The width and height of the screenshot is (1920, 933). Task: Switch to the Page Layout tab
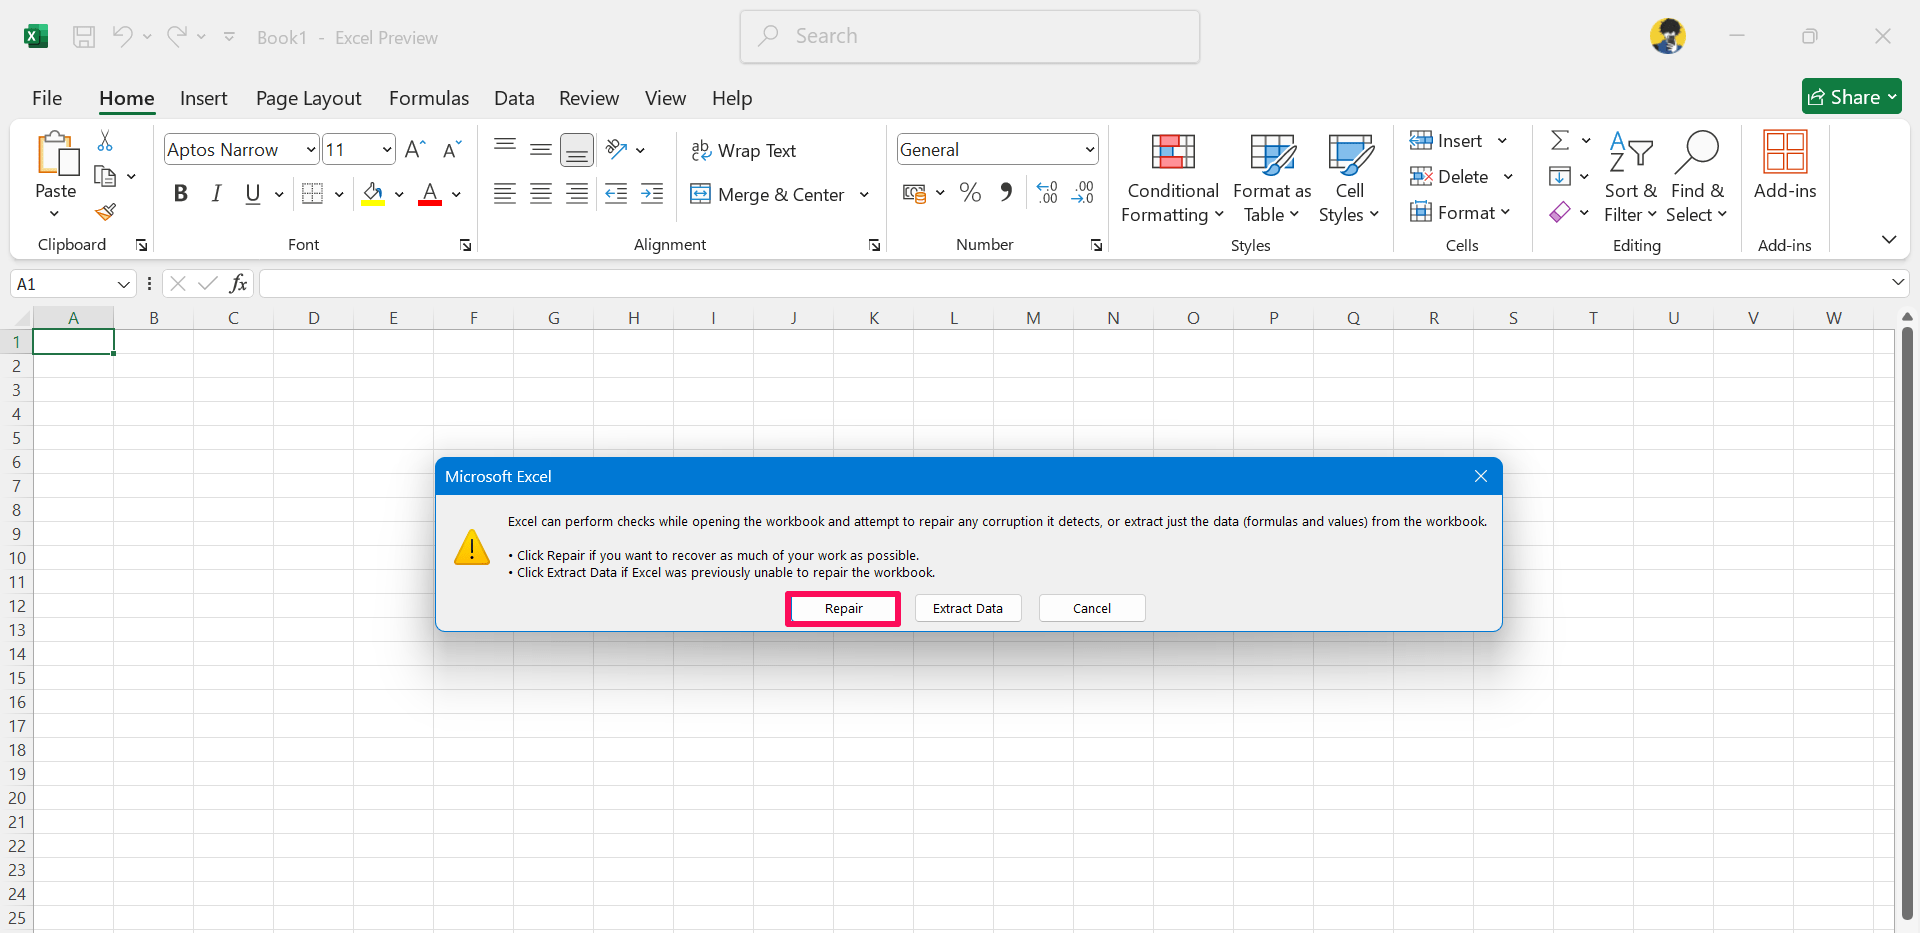click(309, 98)
